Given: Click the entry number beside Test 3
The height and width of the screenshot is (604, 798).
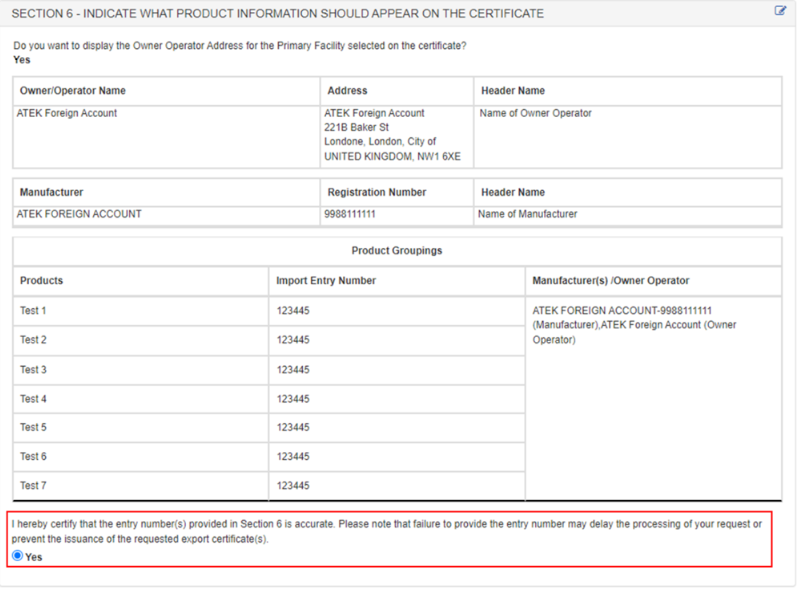Looking at the screenshot, I should point(293,370).
